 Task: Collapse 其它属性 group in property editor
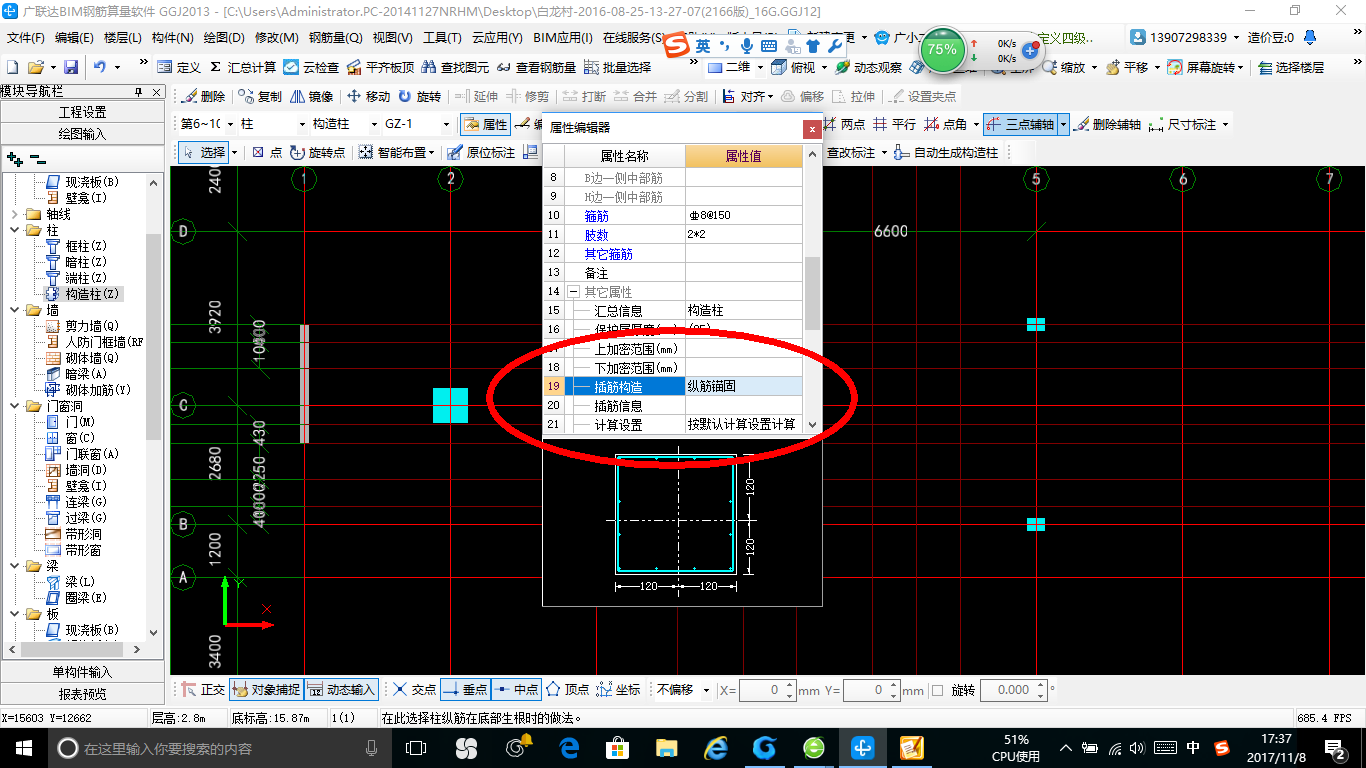point(573,292)
